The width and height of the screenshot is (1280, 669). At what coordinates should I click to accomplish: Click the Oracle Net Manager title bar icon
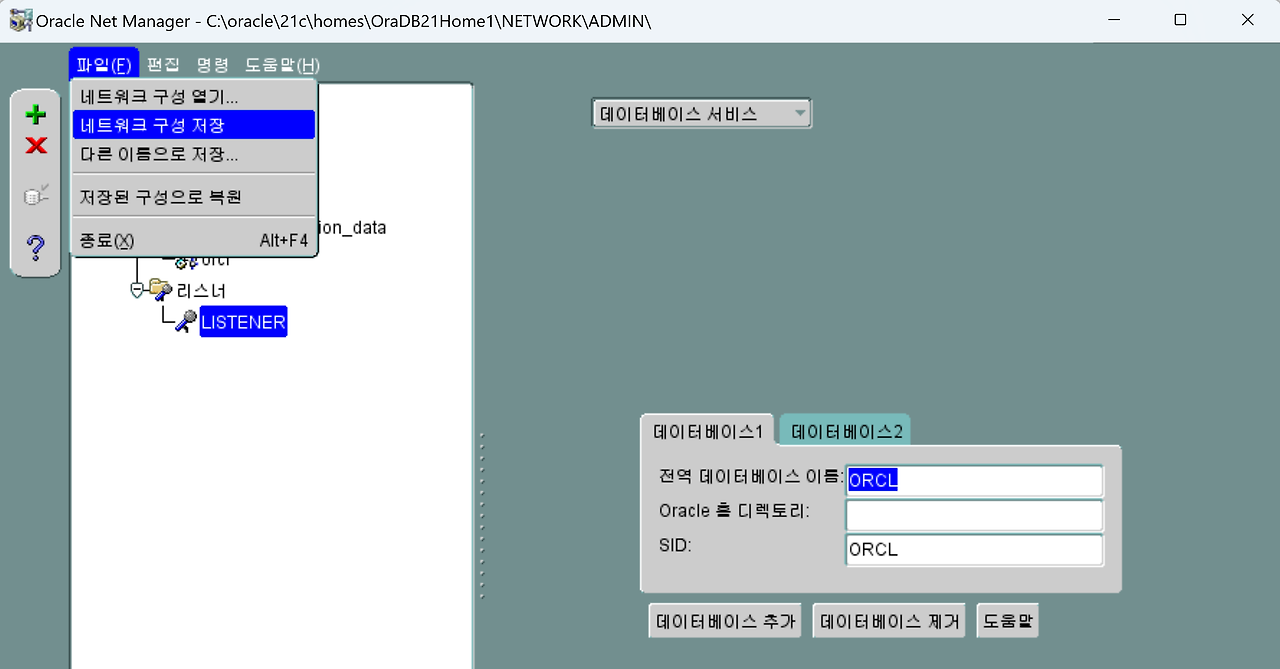point(19,20)
